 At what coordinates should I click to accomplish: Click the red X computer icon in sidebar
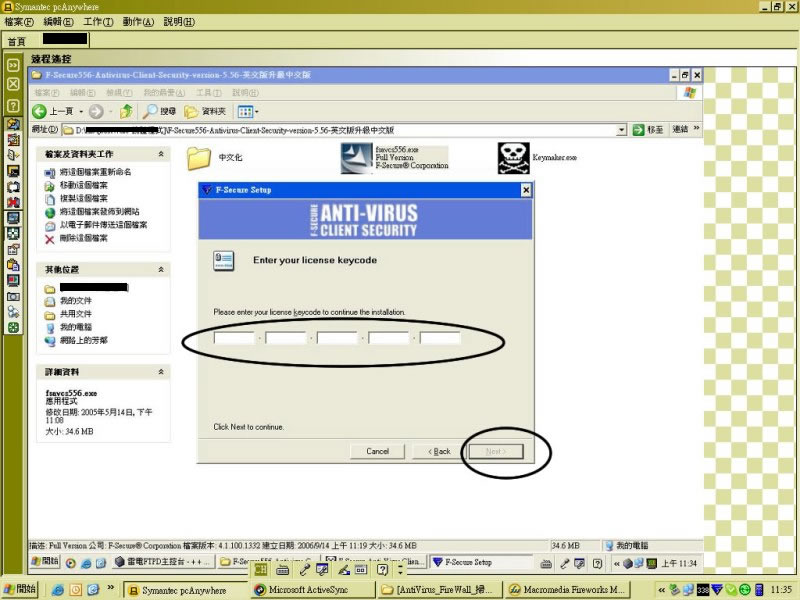tap(13, 202)
